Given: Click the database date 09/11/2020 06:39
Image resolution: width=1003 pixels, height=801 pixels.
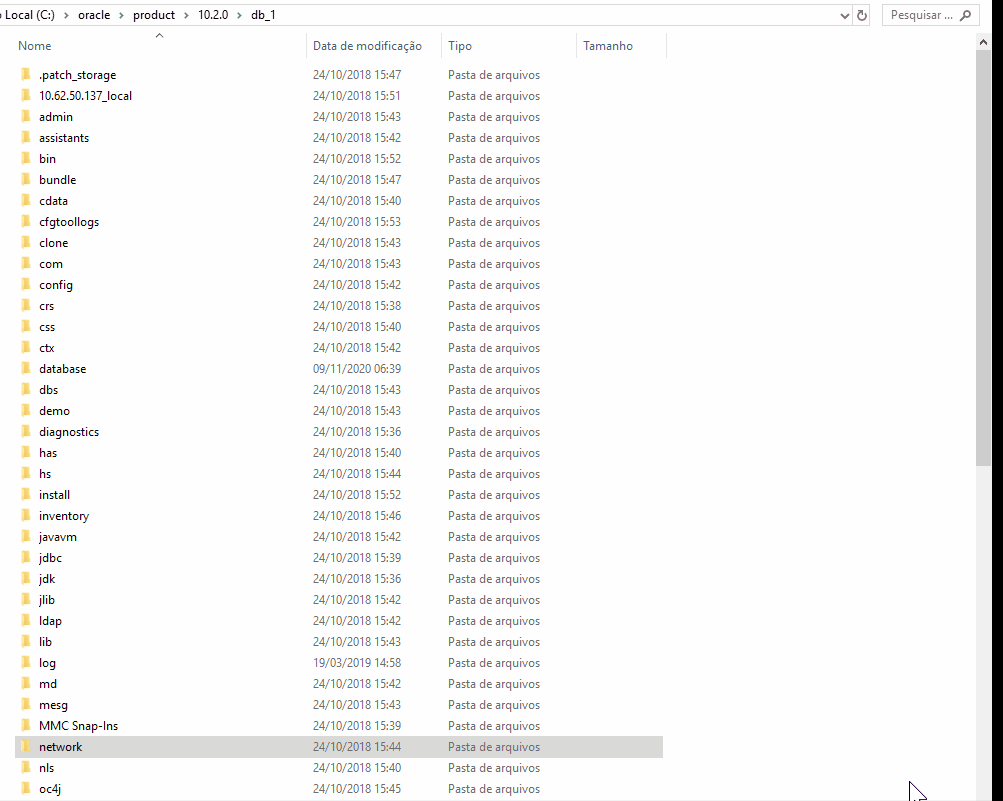Looking at the screenshot, I should pos(357,369).
